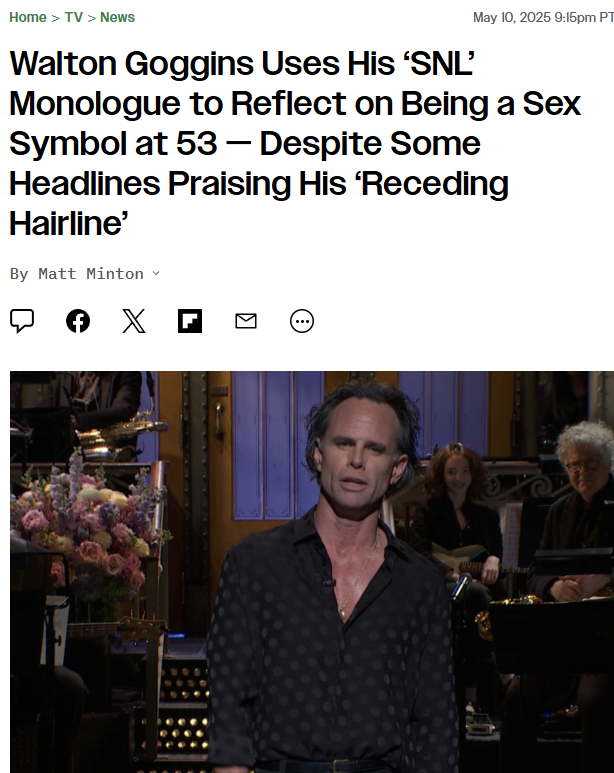Click the Walton Goggins article headline

click(295, 143)
